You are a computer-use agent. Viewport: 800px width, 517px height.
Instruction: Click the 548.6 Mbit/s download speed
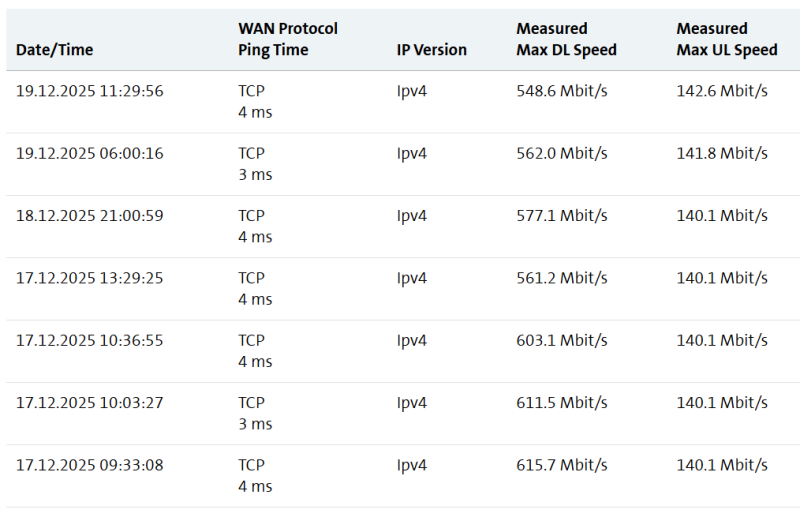562,91
